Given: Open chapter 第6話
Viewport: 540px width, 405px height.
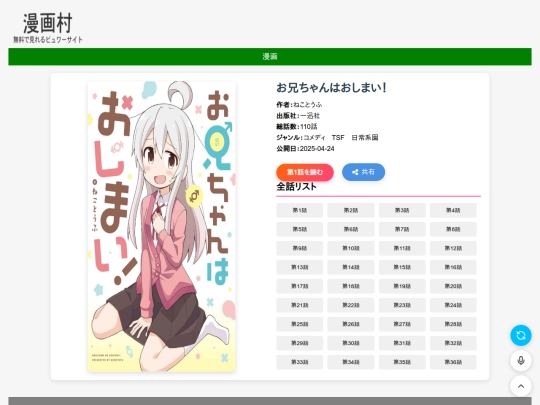Looking at the screenshot, I should point(351,229).
